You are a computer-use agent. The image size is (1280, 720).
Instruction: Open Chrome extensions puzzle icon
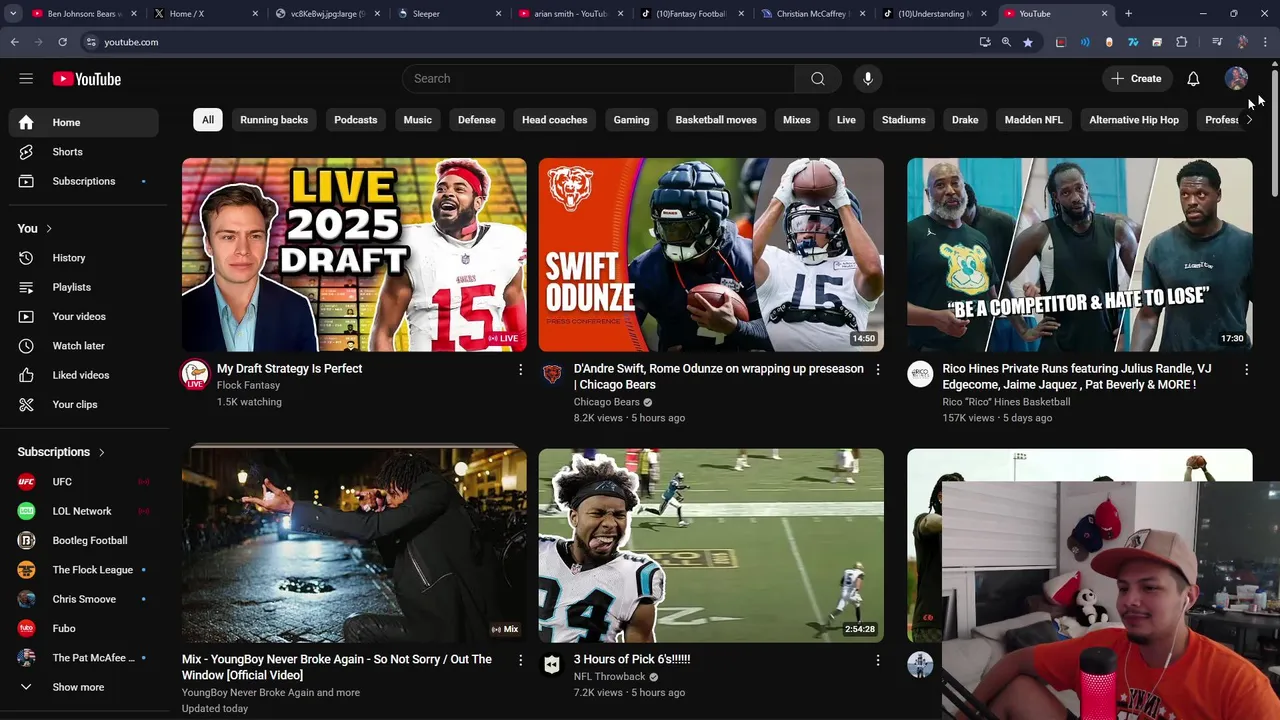click(1181, 42)
